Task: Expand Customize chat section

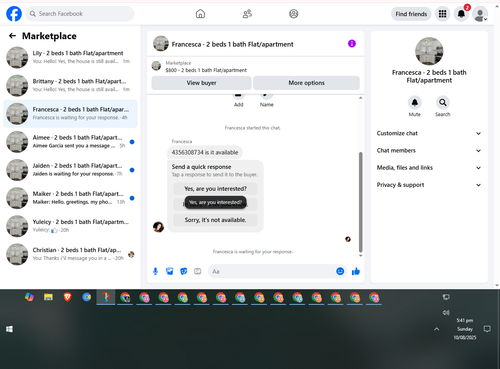Action: (429, 133)
